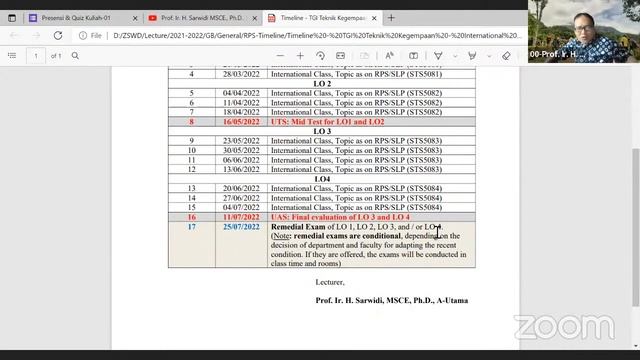Go back to previous page

coord(14,36)
